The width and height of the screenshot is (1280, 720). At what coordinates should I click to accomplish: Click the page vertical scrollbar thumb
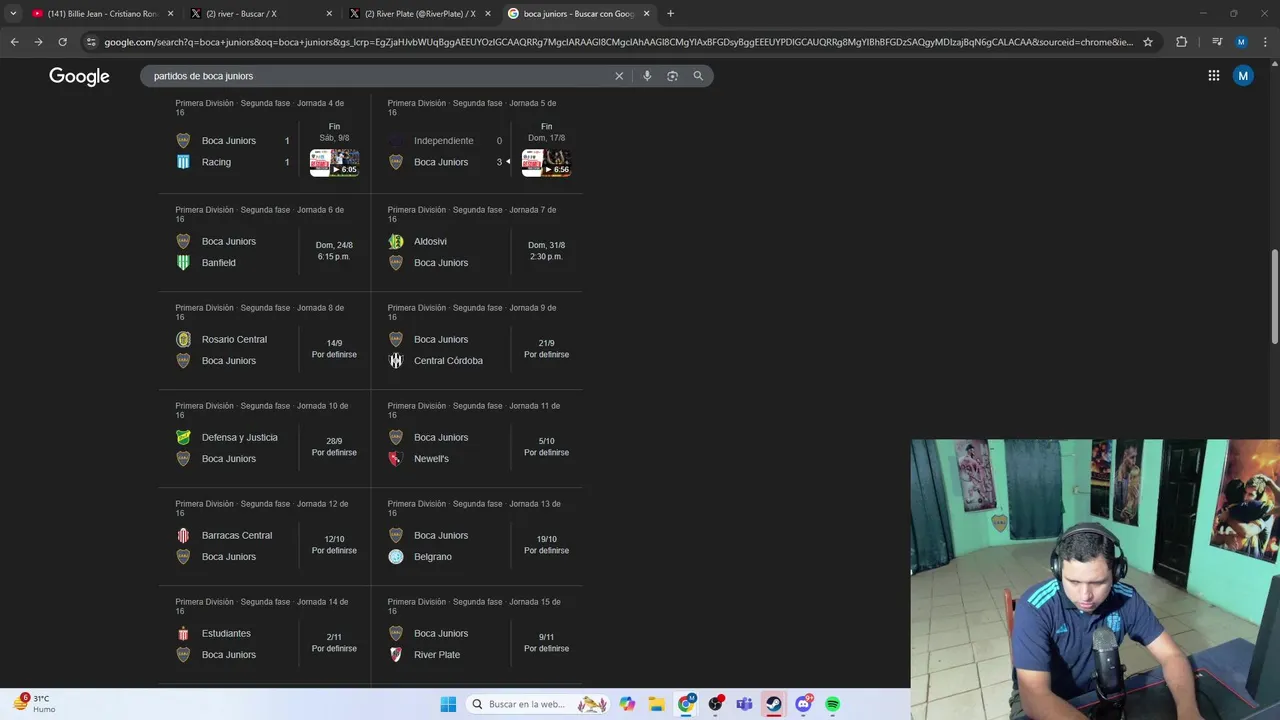(1274, 299)
